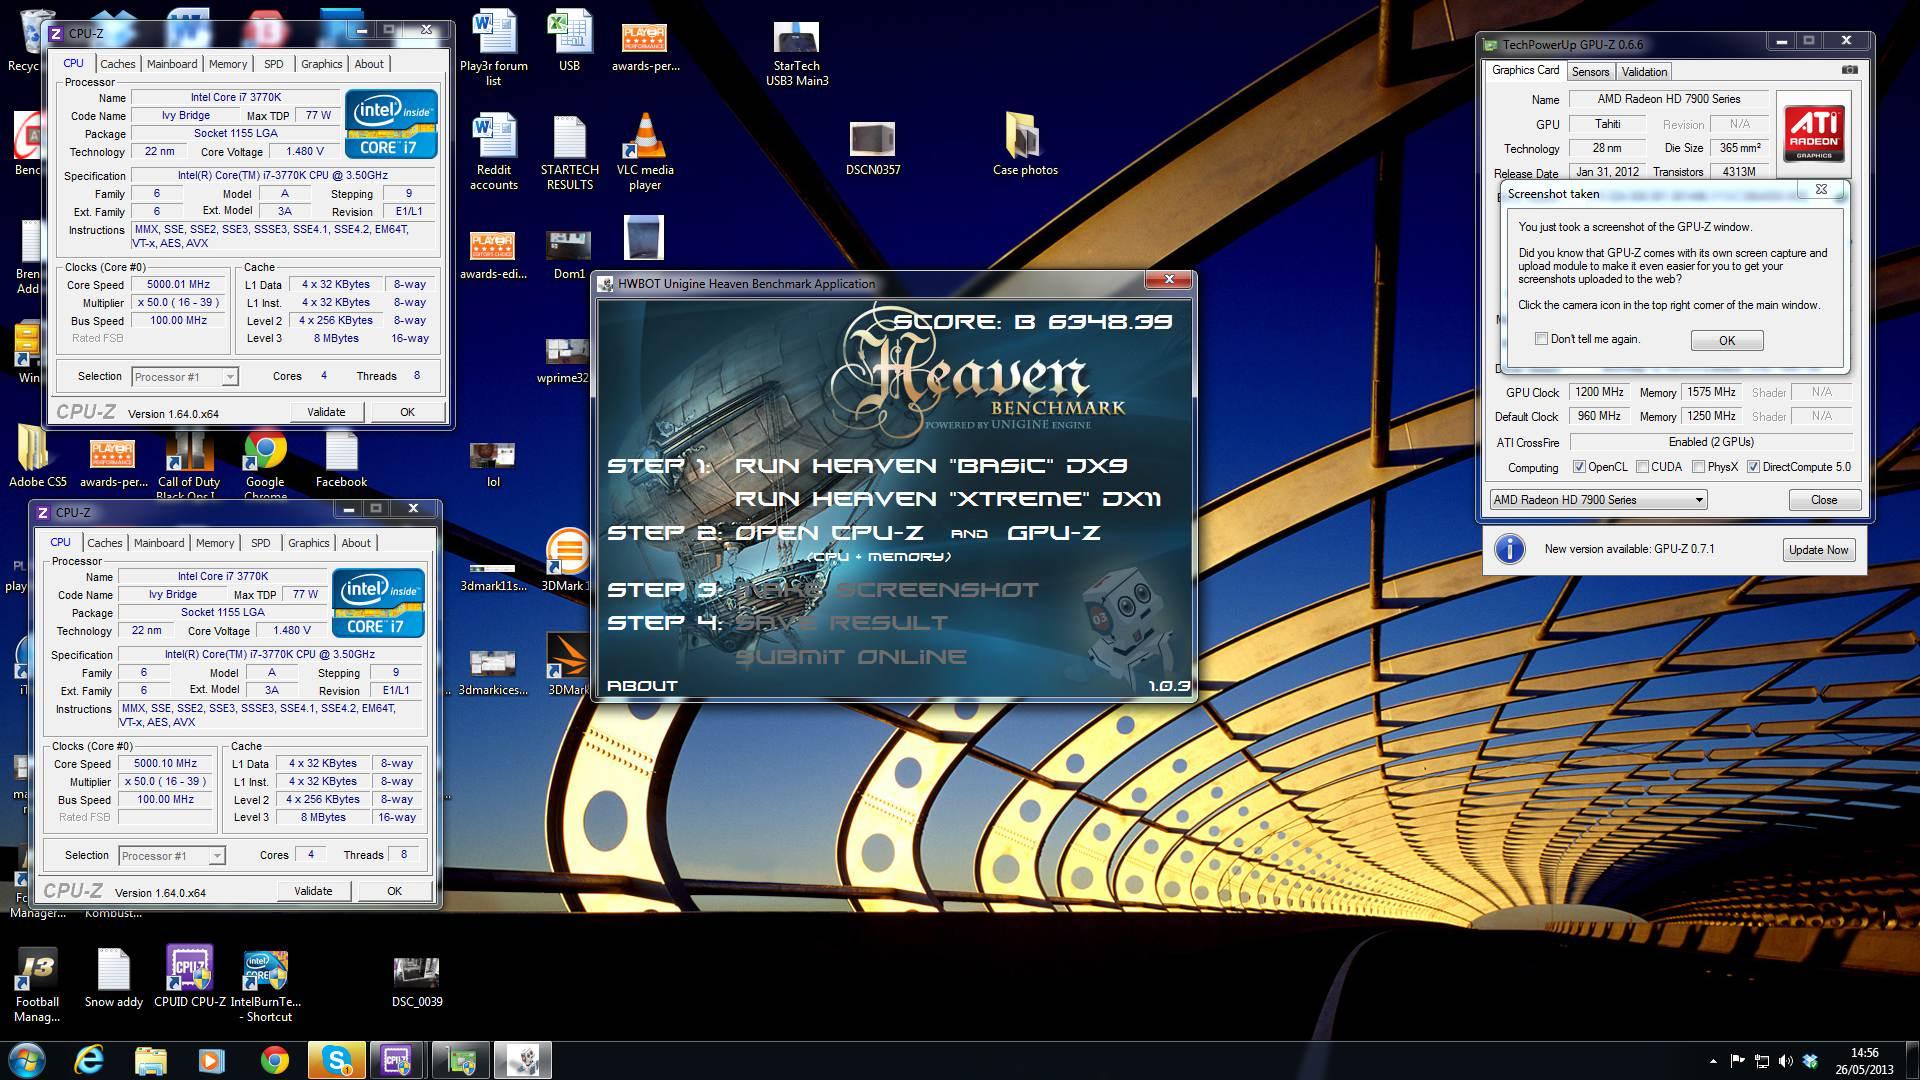Click Run Heaven Basic DX9 step
Image resolution: width=1920 pixels, height=1080 pixels.
(931, 465)
